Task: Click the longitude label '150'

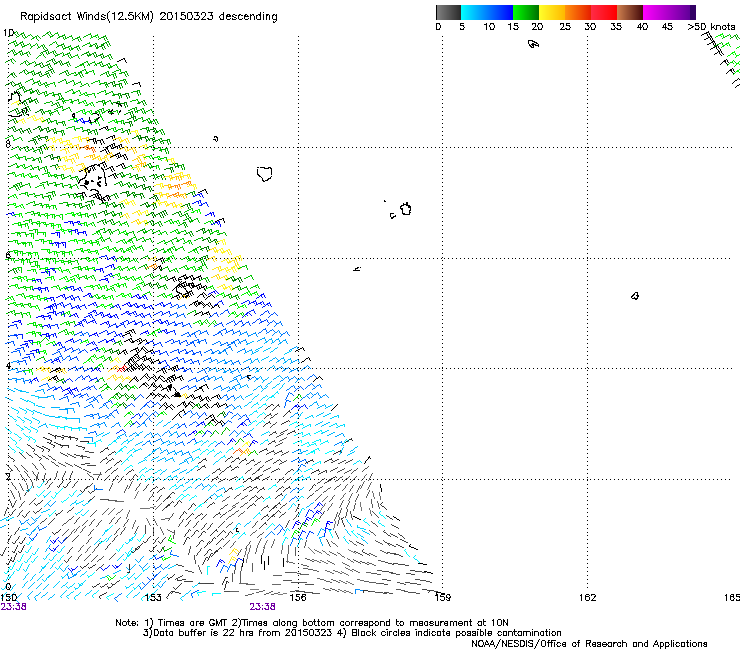Action: [x=8, y=598]
